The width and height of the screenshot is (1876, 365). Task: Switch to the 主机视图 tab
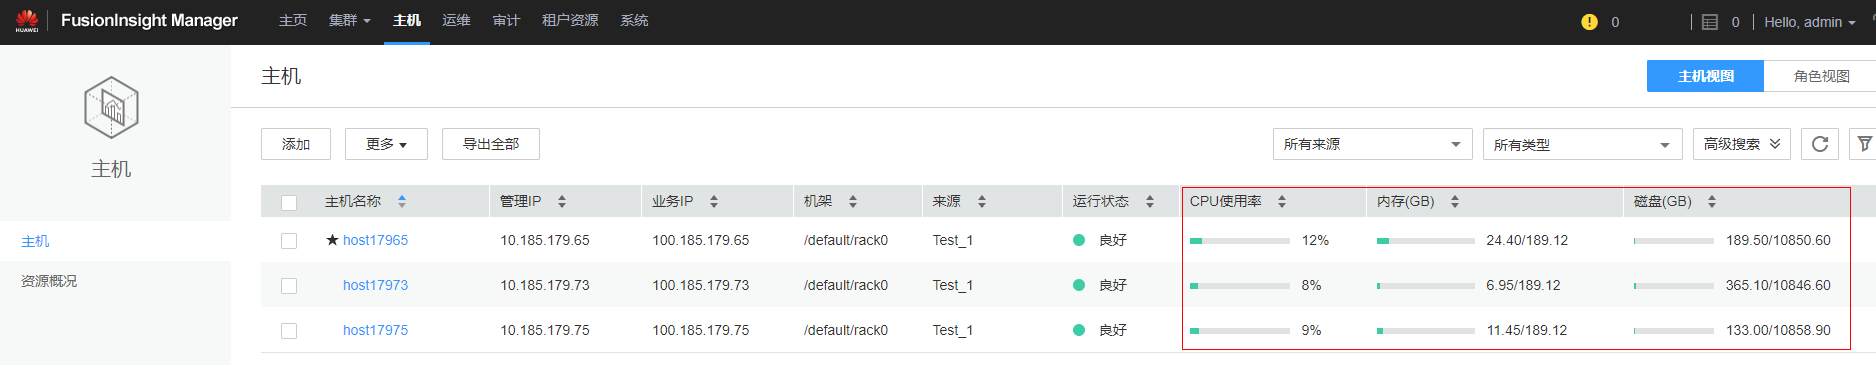tap(1705, 76)
